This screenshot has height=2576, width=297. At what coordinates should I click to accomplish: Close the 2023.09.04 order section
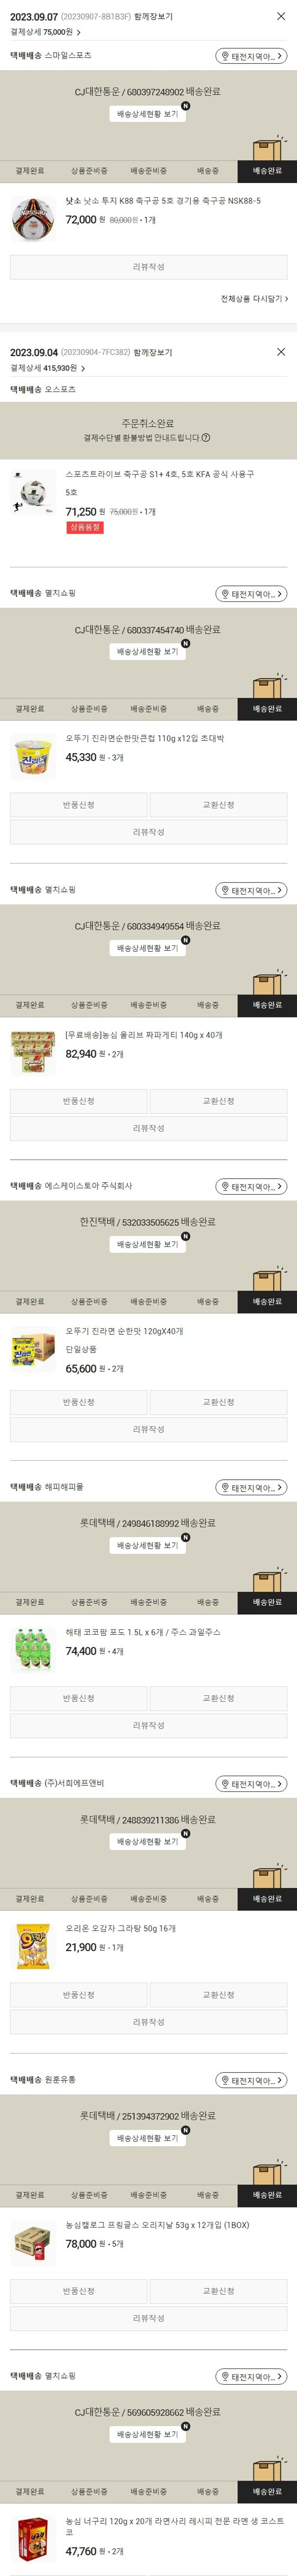pyautogui.click(x=281, y=352)
